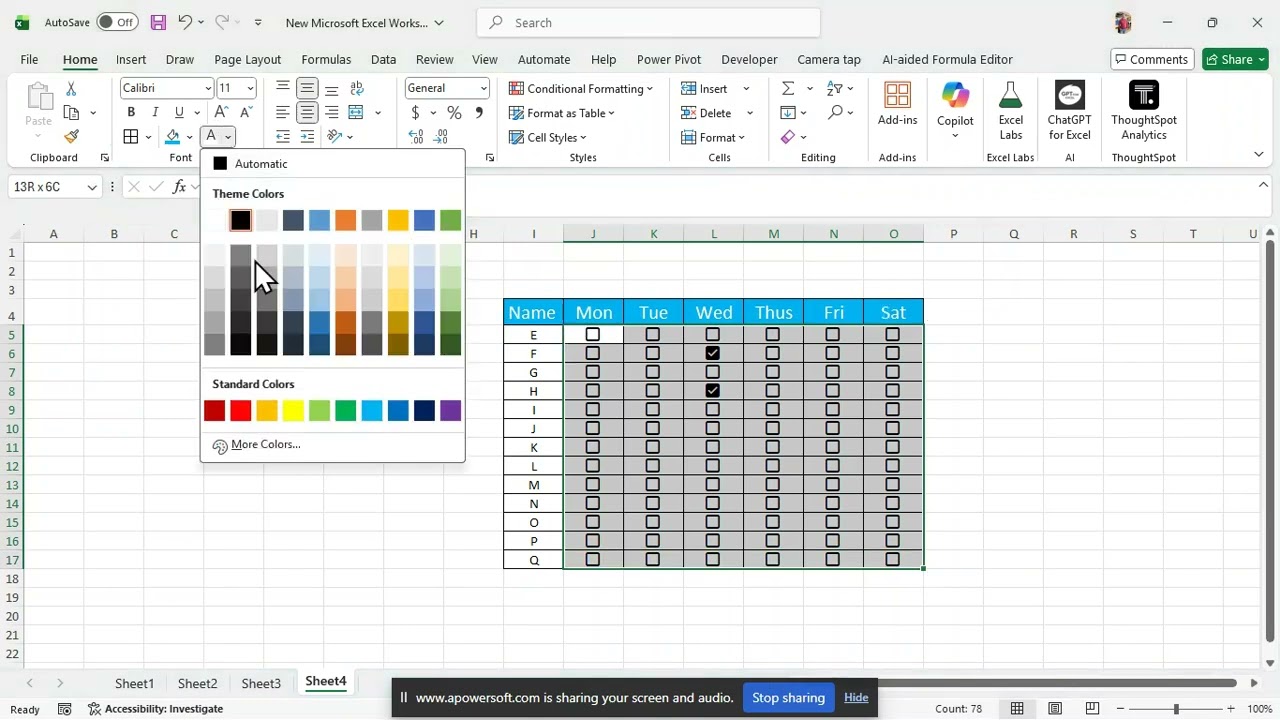Screen dimensions: 1280x720
Task: Undo the last action
Action: click(185, 22)
